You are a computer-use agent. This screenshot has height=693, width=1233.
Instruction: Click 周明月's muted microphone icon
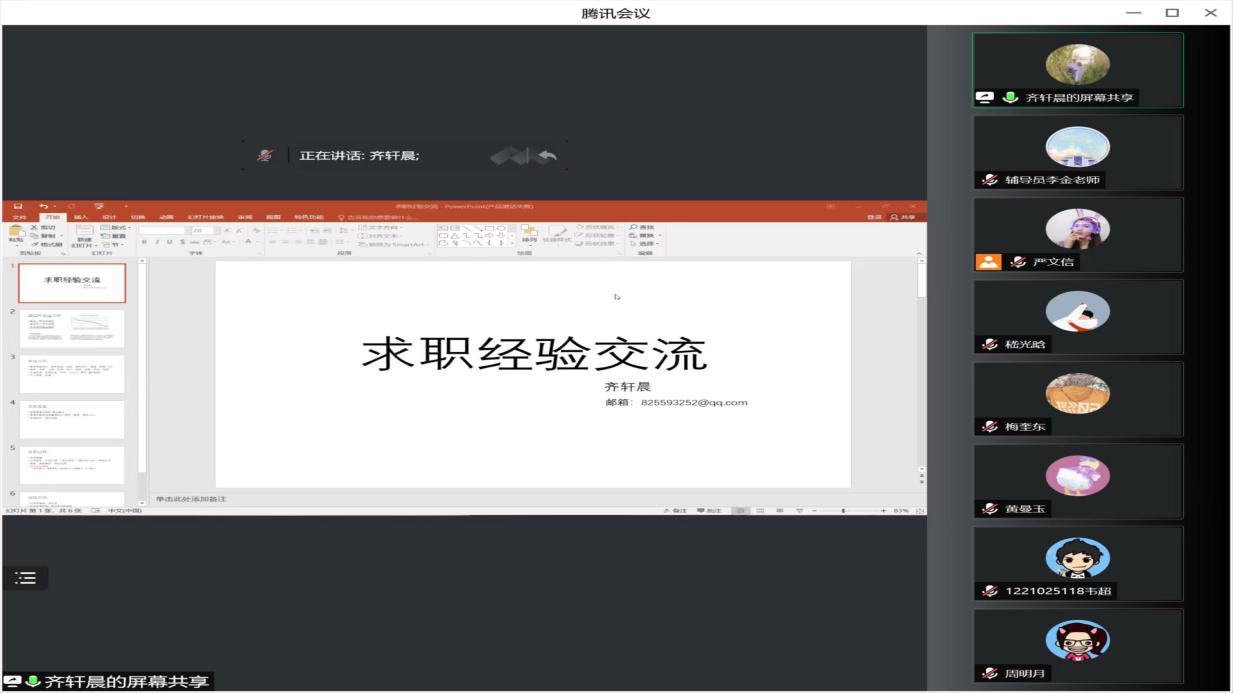click(x=989, y=673)
